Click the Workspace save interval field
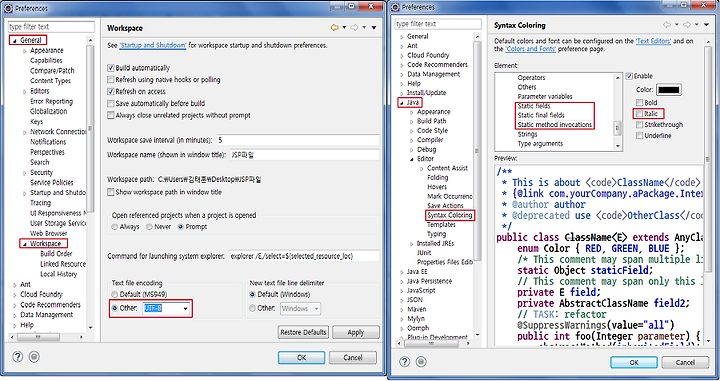Image resolution: width=720 pixels, height=381 pixels. pyautogui.click(x=298, y=140)
